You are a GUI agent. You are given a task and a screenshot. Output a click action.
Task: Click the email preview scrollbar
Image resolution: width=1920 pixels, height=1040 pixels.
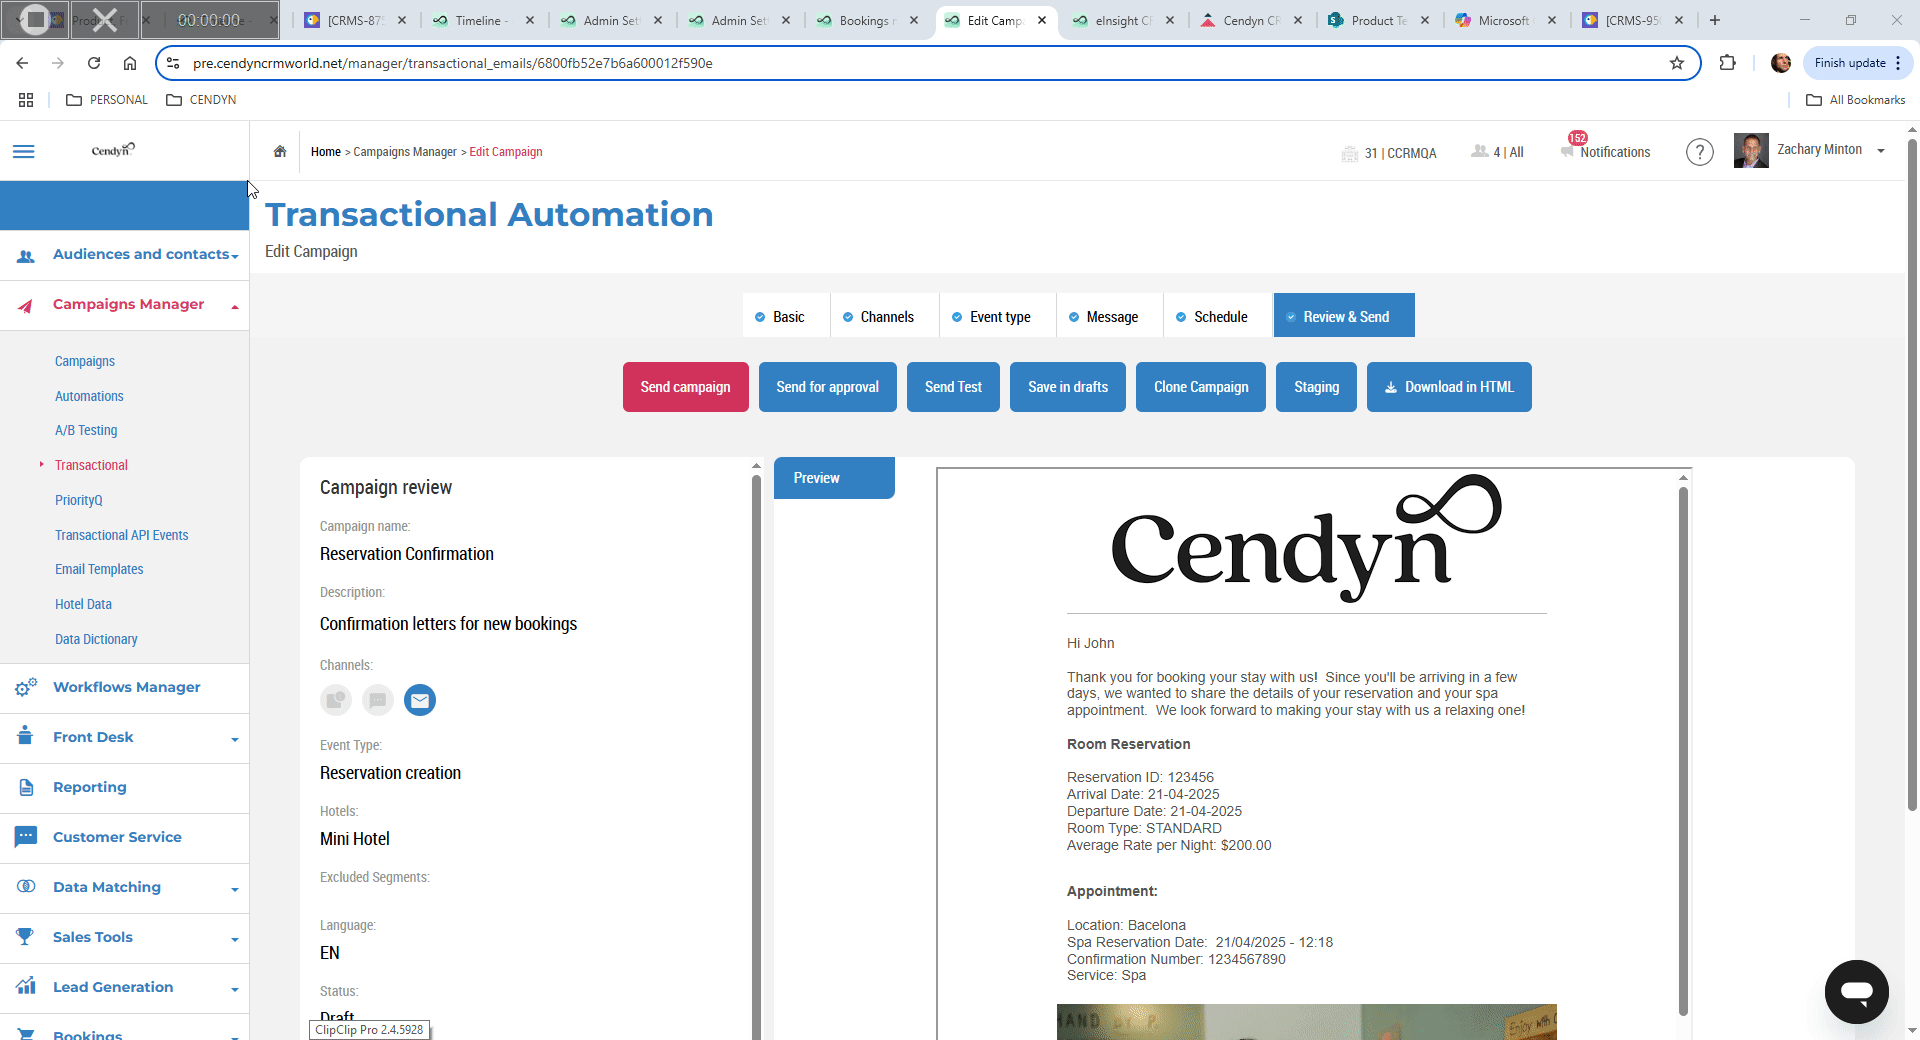(1683, 750)
